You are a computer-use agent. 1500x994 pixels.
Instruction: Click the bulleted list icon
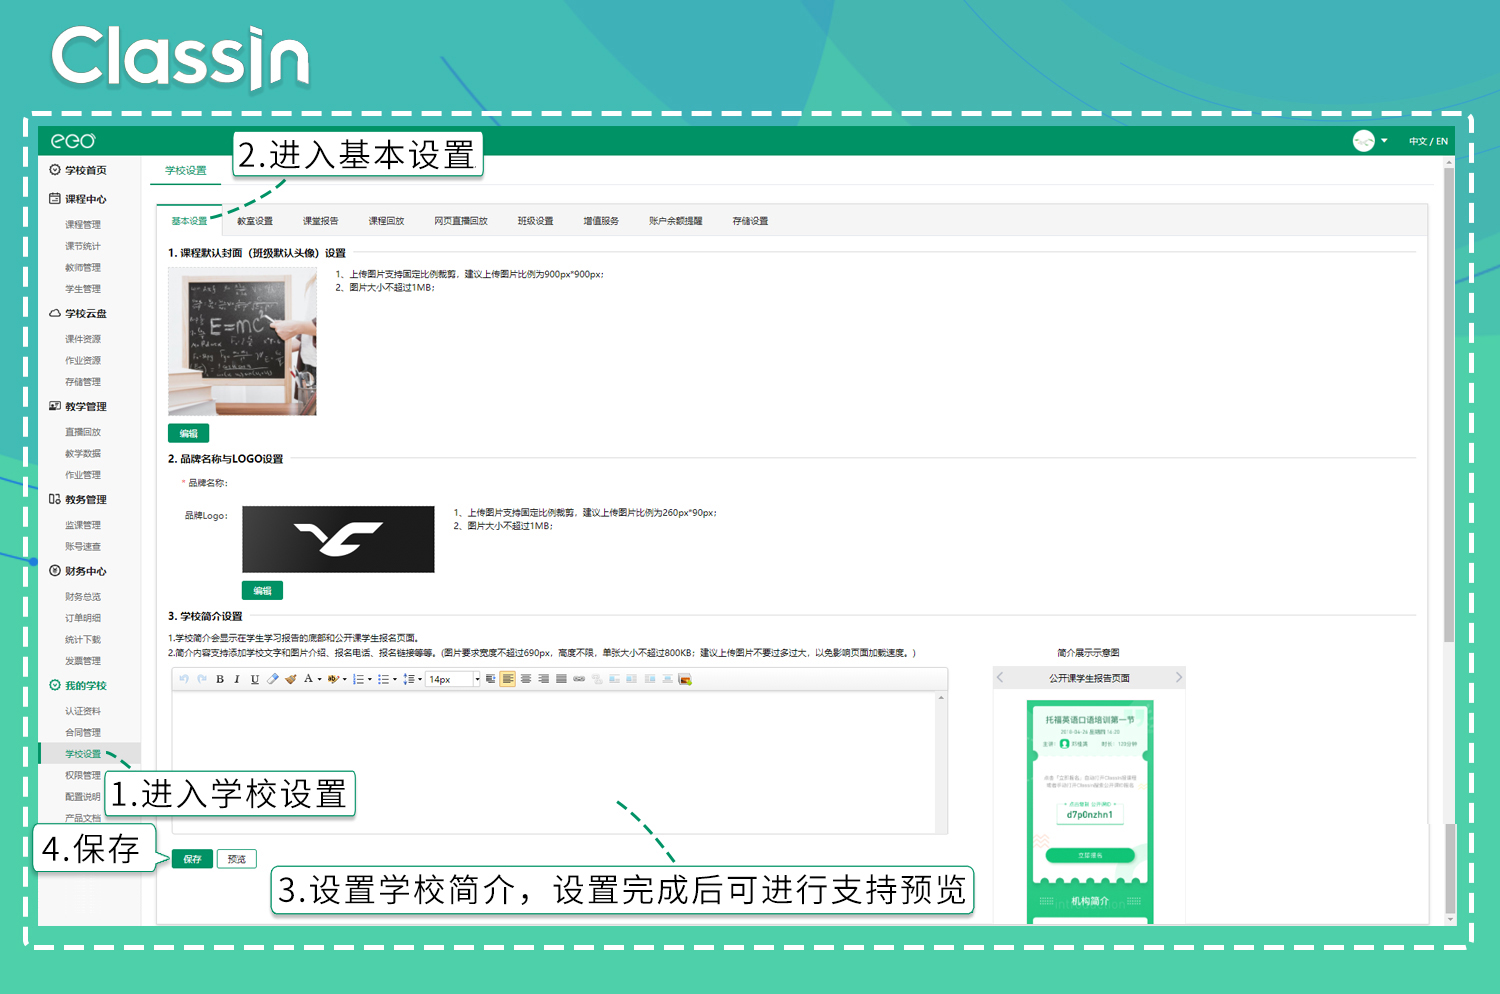(x=383, y=679)
